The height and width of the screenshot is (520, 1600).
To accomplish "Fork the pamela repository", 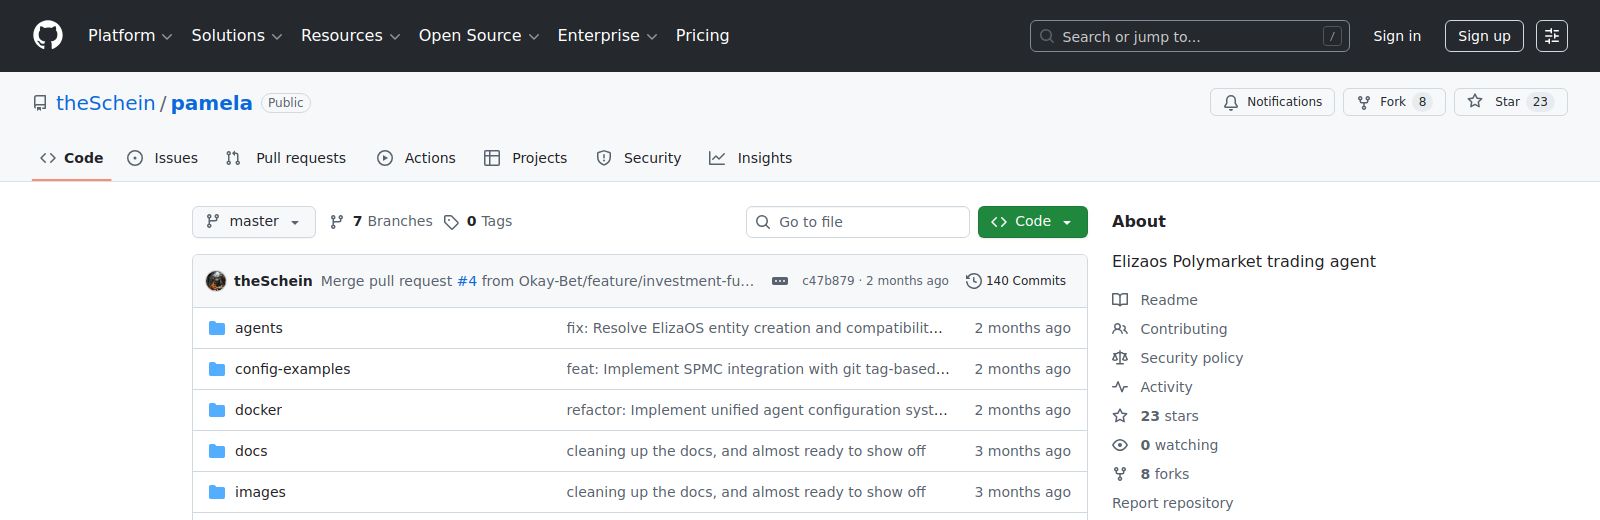I will 1393,102.
